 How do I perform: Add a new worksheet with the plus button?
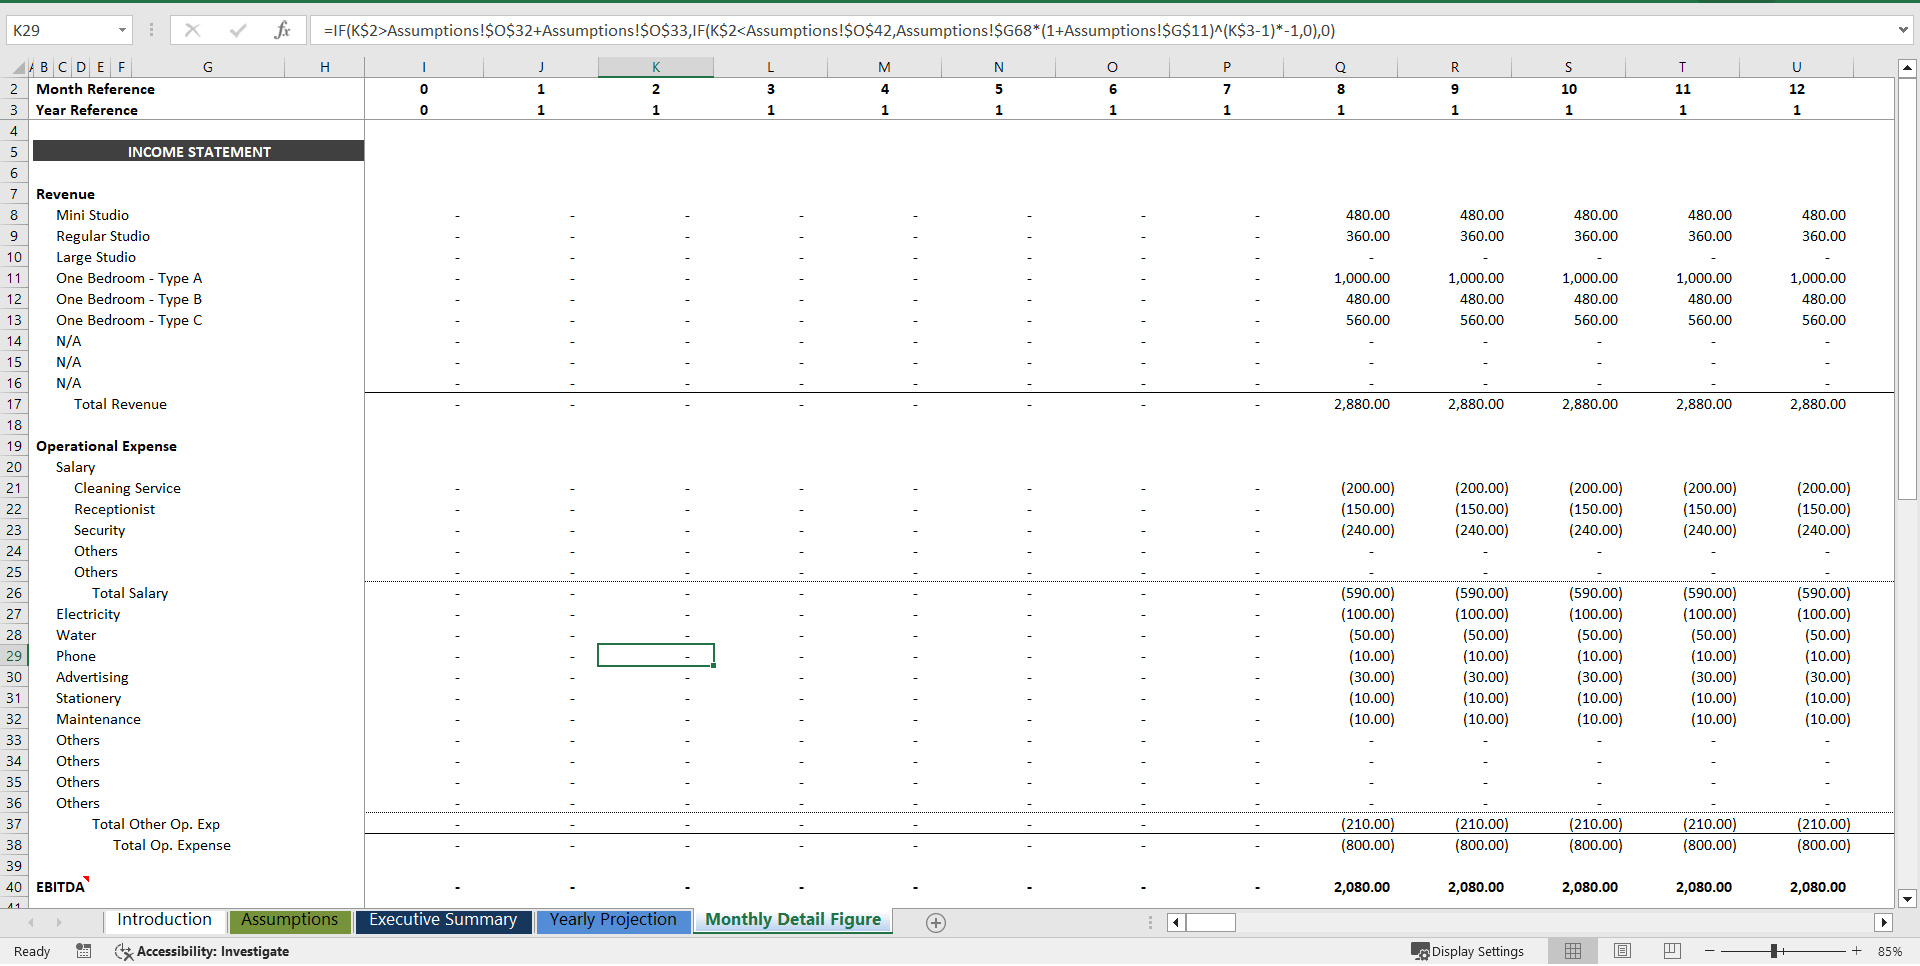[936, 922]
